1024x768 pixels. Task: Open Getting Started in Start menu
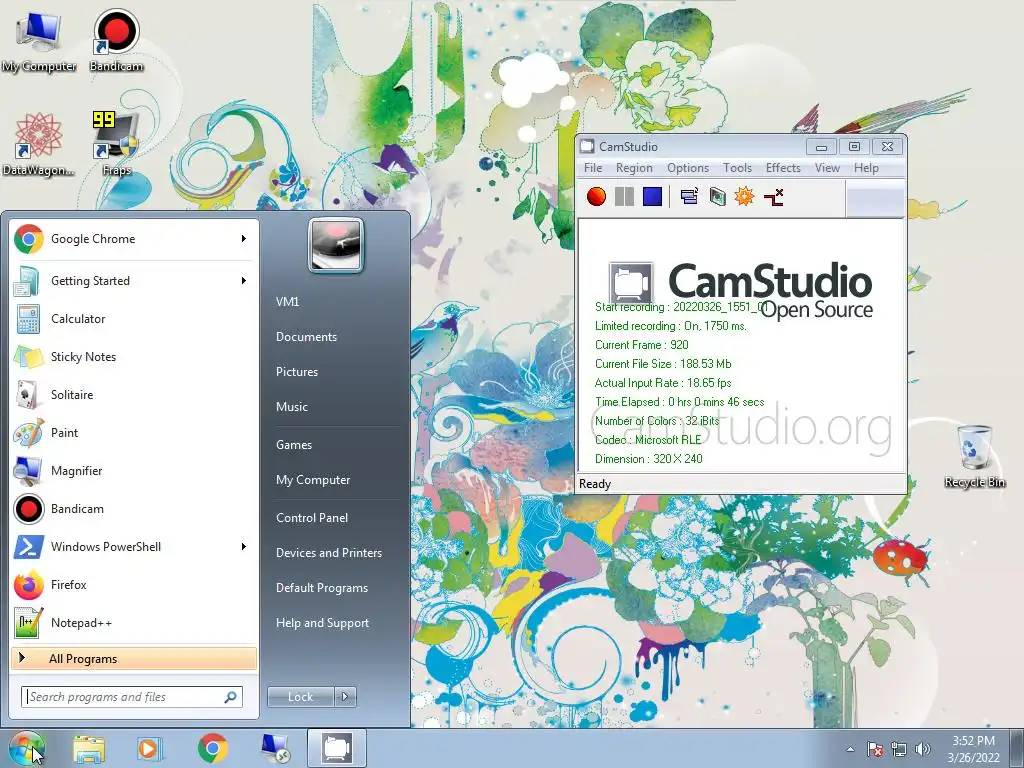click(x=134, y=281)
